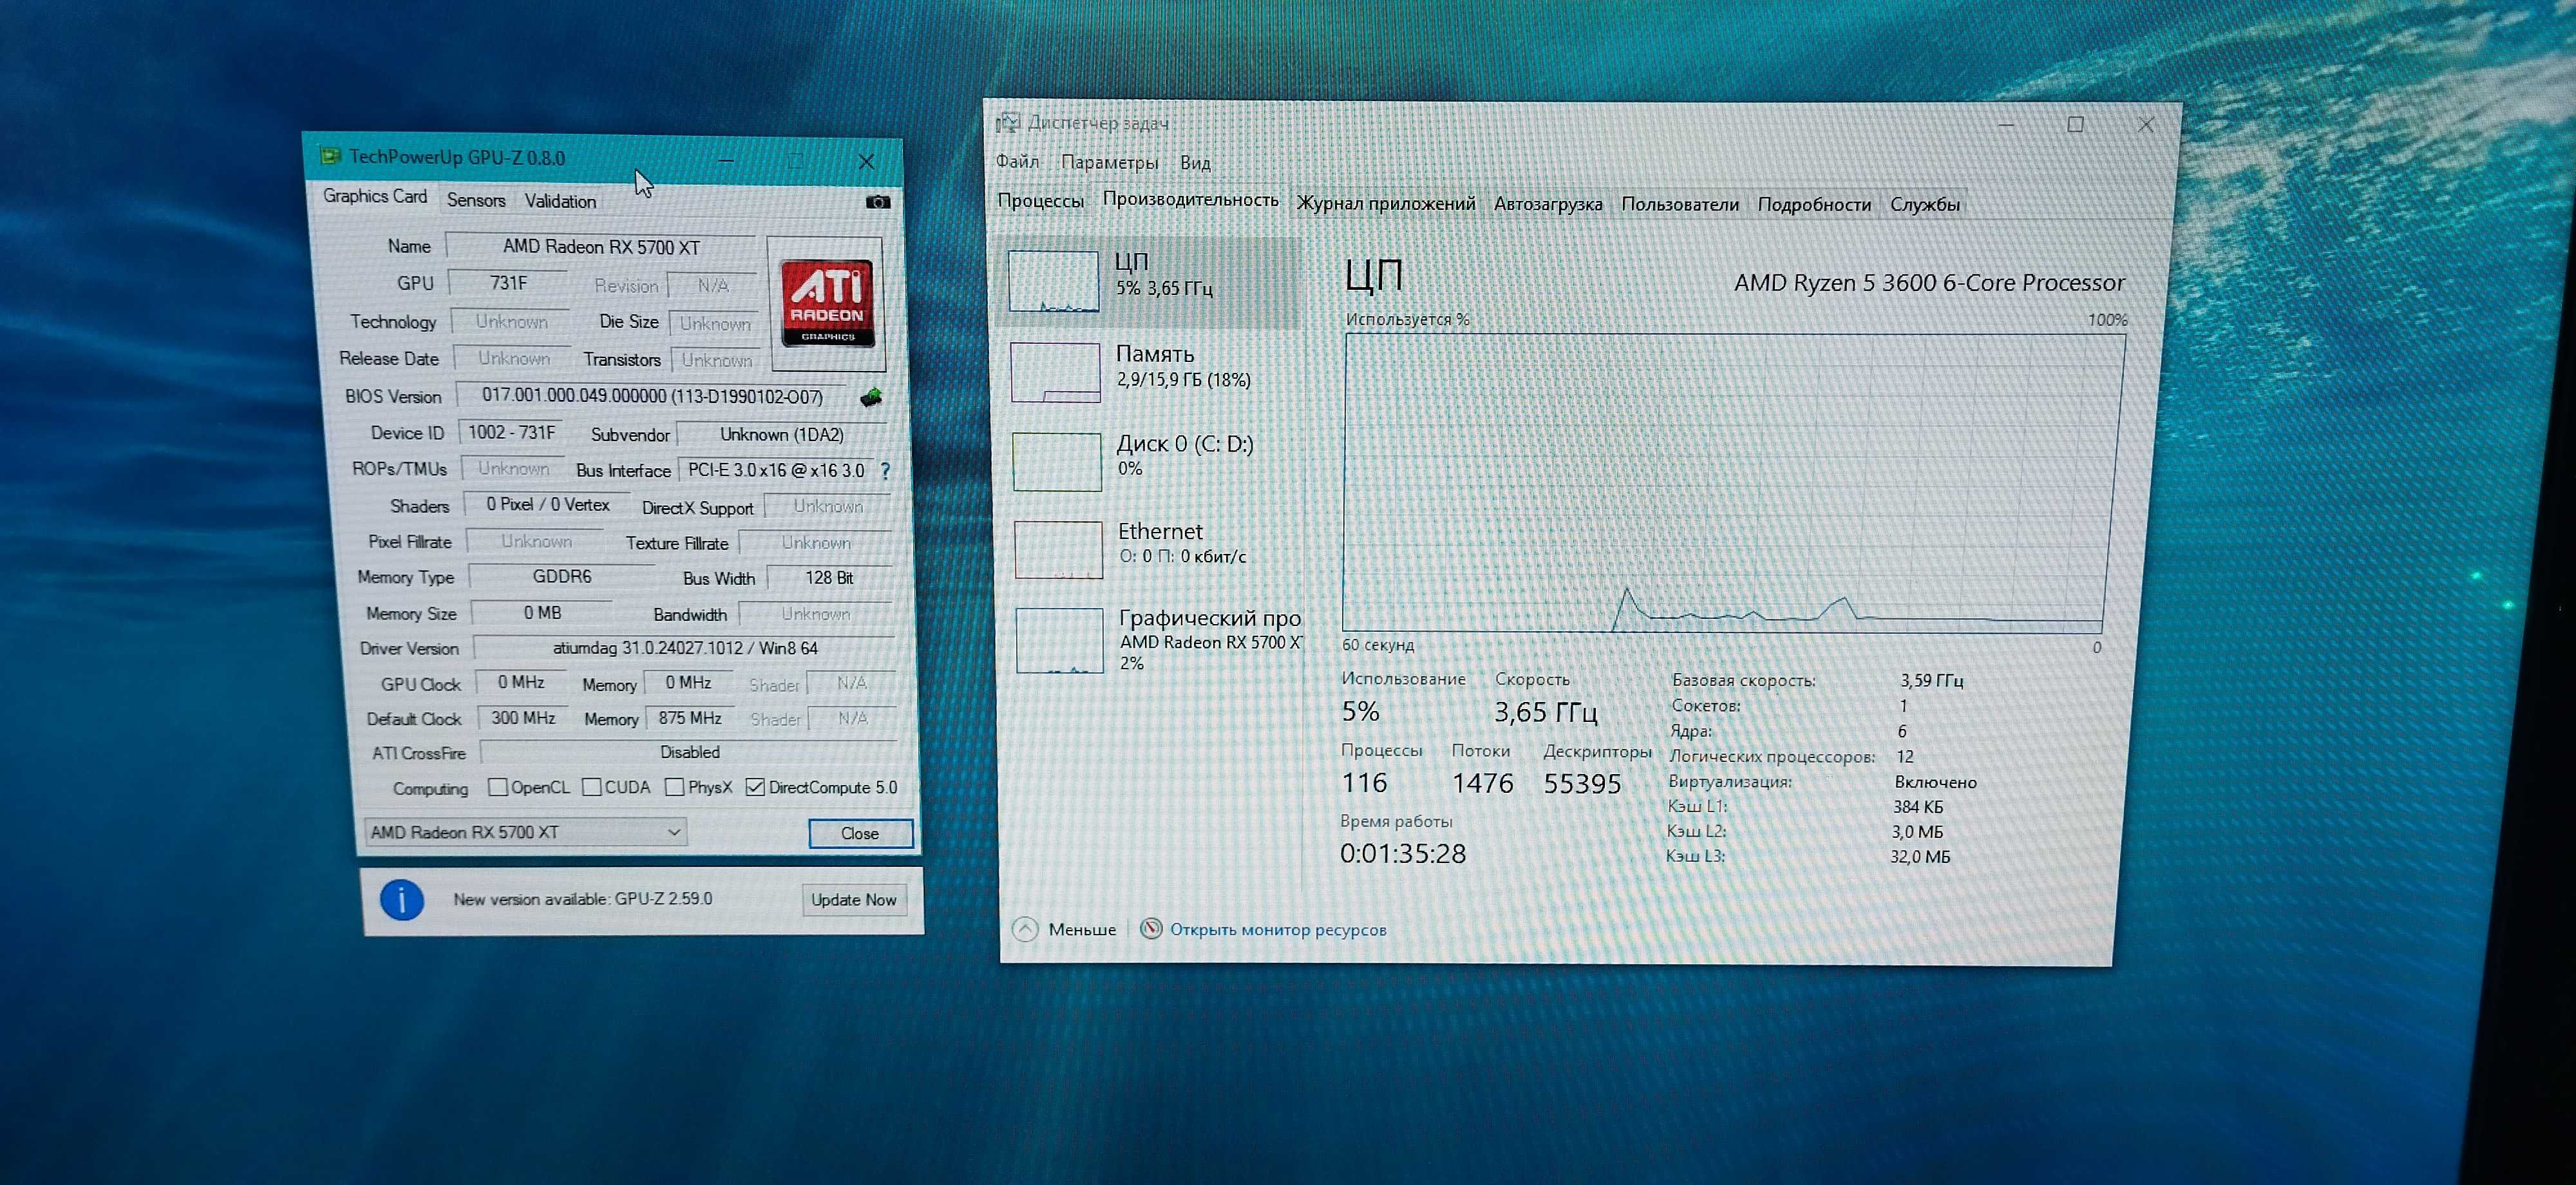2576x1185 pixels.
Task: Select the Графический процессор GPU graph
Action: click(x=1060, y=640)
